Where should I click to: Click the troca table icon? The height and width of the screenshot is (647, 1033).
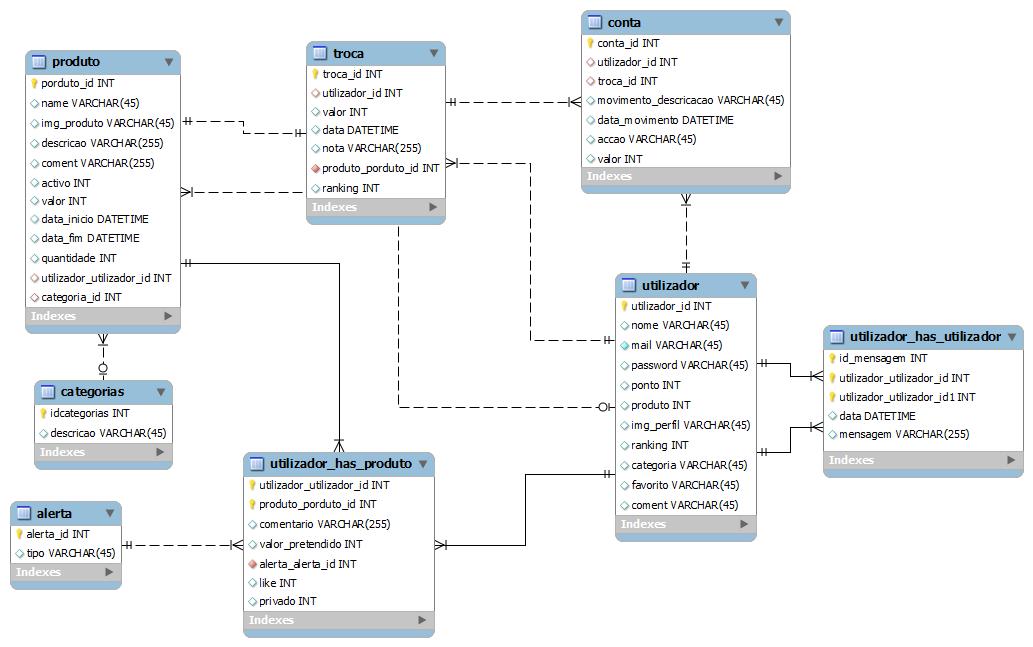[320, 53]
